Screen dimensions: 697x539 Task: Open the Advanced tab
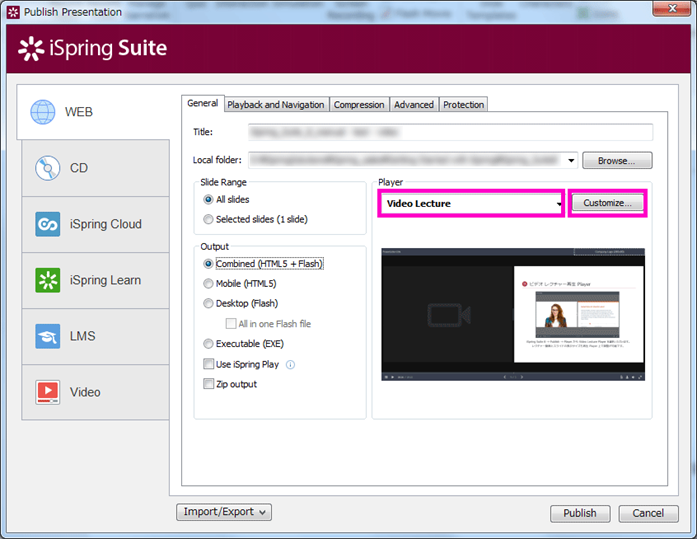[414, 105]
